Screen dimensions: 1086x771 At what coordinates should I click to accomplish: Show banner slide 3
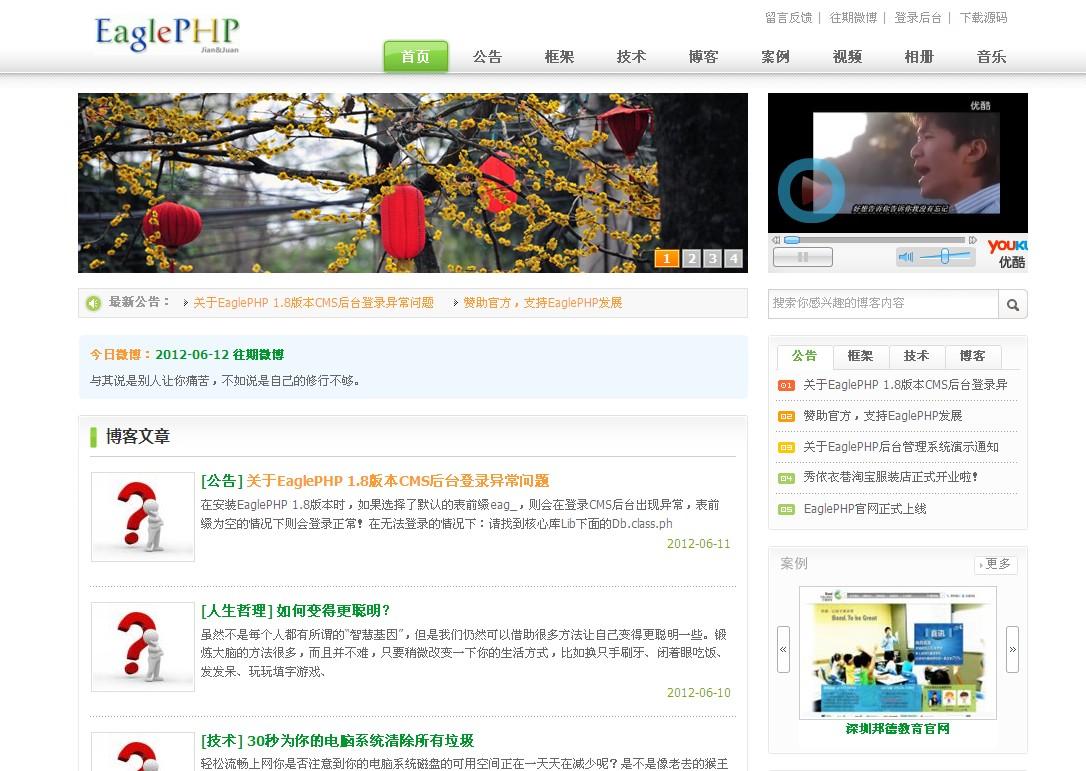click(713, 258)
